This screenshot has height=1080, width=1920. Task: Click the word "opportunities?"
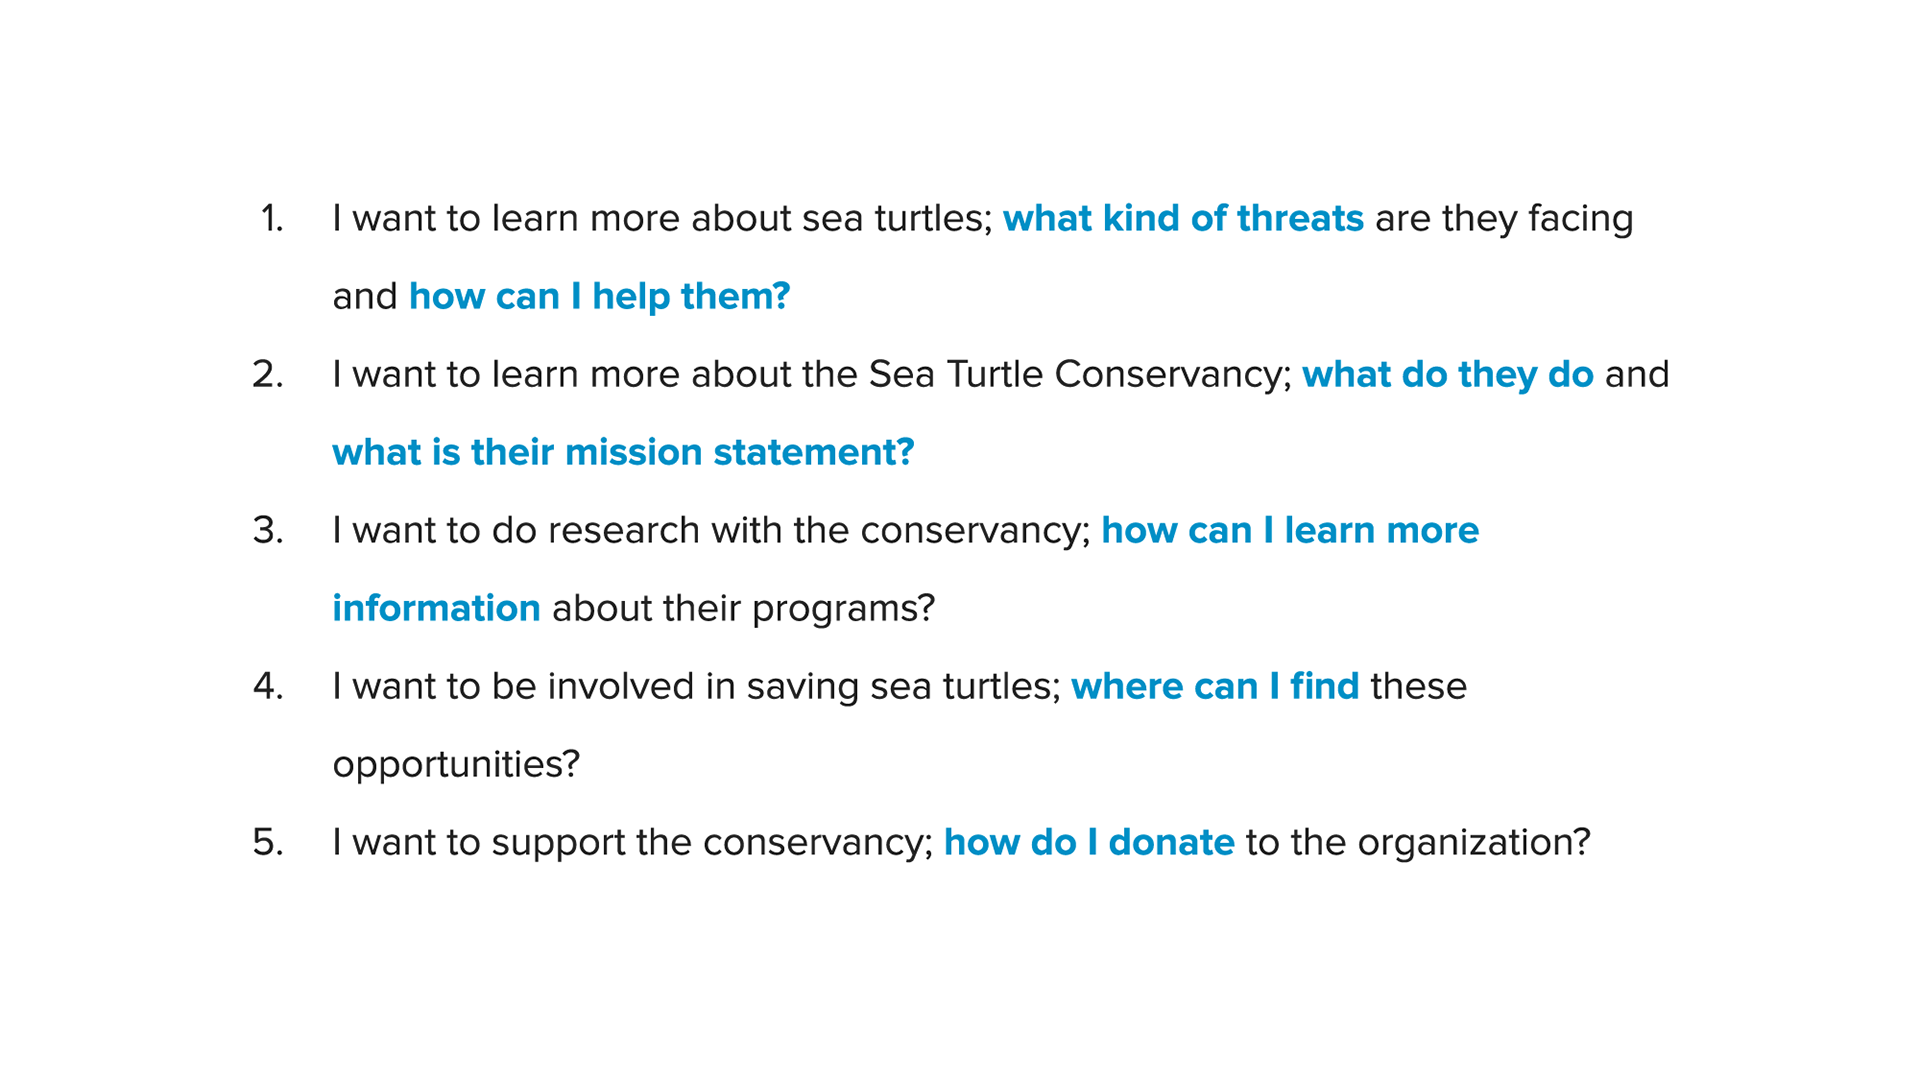[456, 765]
